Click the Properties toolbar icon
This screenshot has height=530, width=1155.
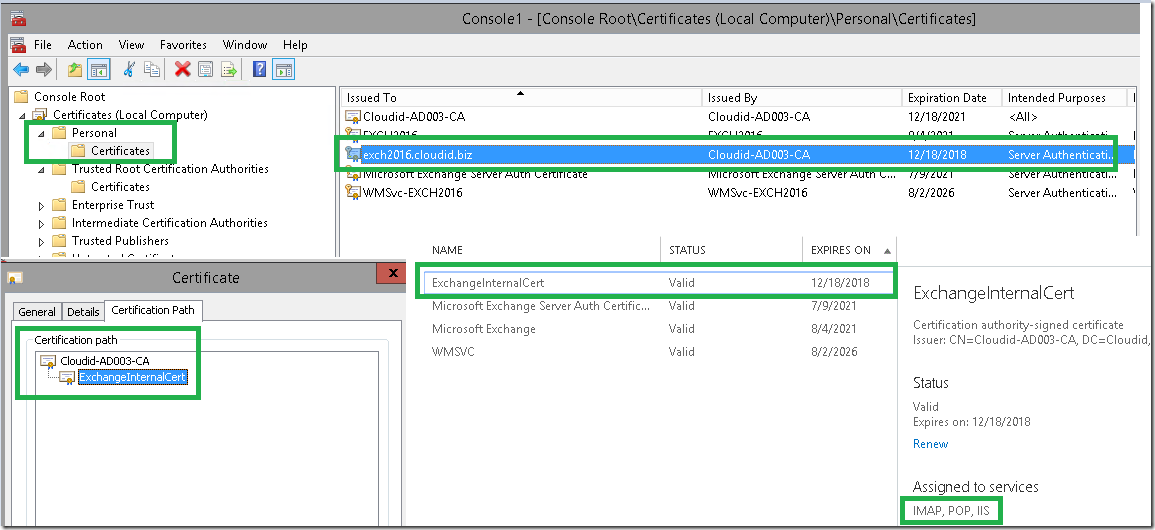(x=206, y=70)
